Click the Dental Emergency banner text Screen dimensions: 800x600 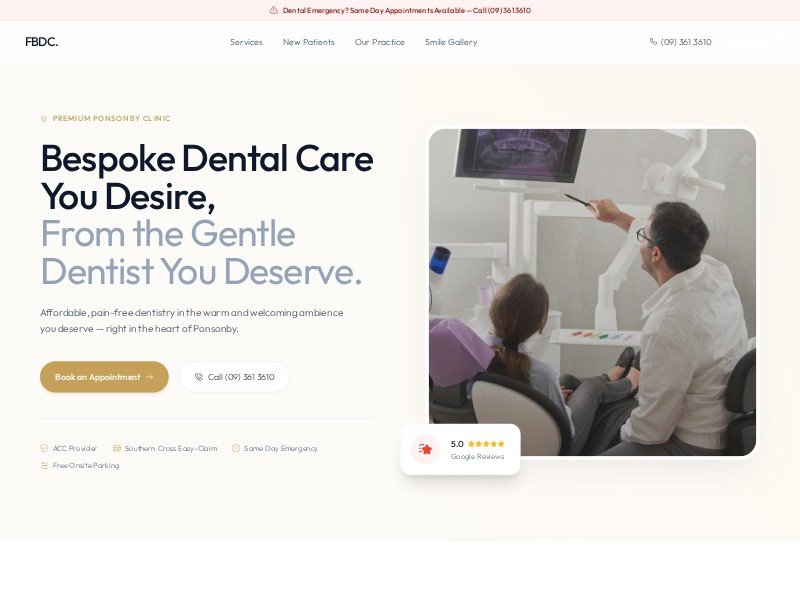[407, 10]
